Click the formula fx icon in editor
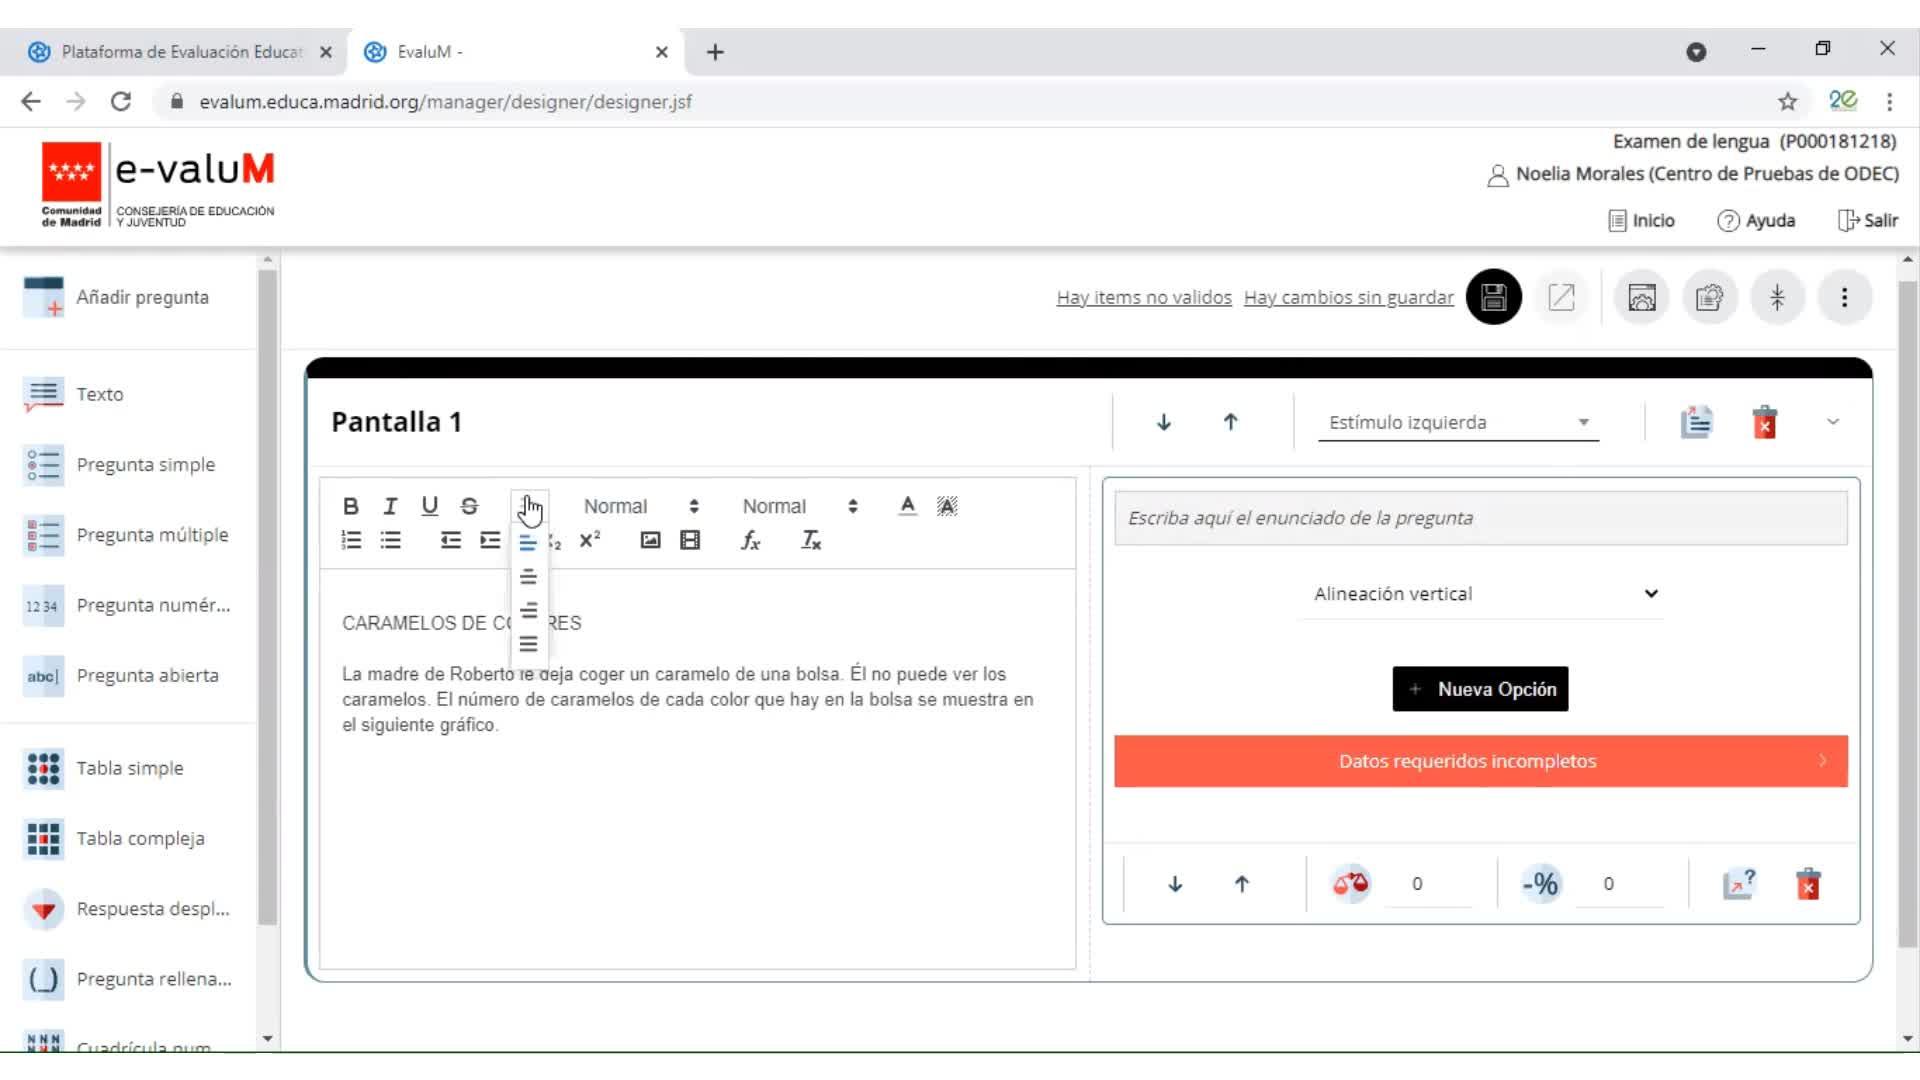The image size is (1920, 1080). pos(750,541)
